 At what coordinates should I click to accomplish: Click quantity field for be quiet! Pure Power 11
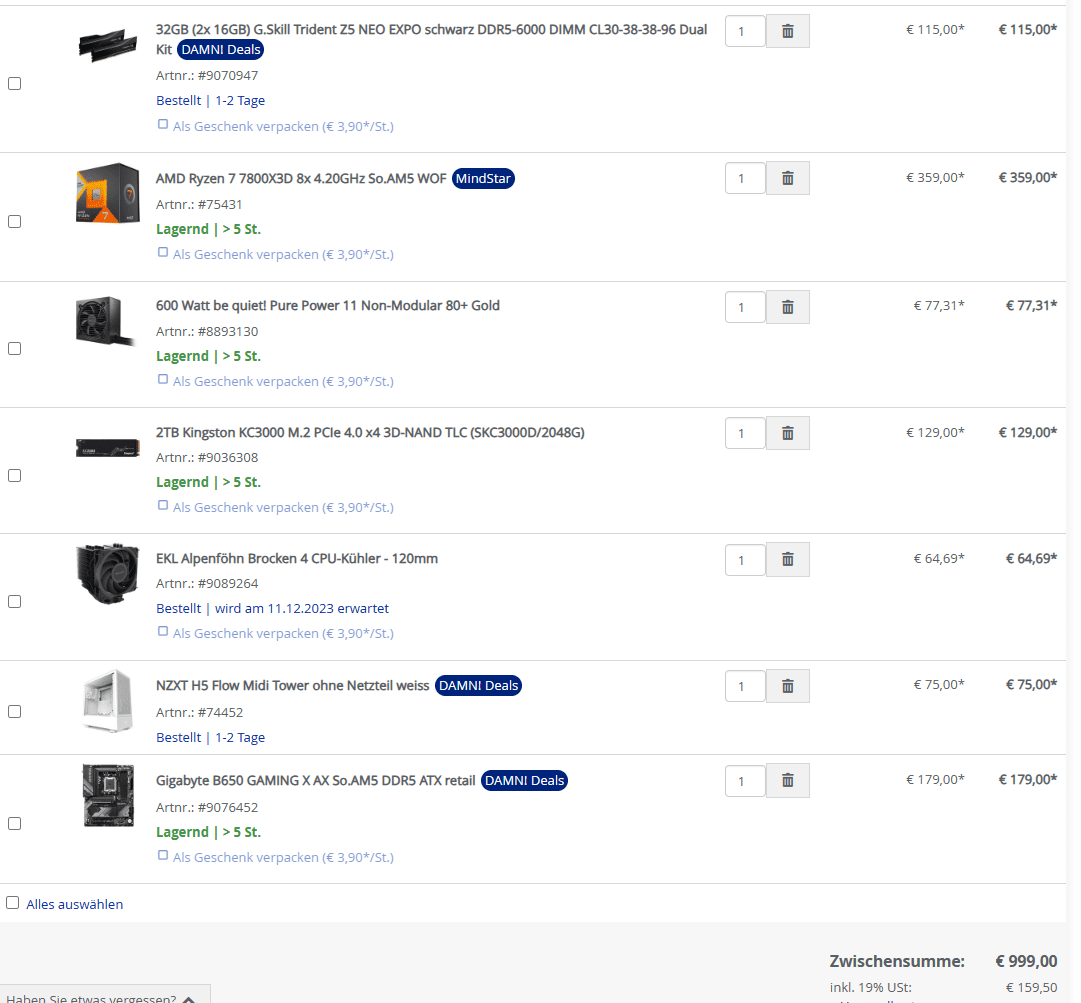(x=745, y=307)
